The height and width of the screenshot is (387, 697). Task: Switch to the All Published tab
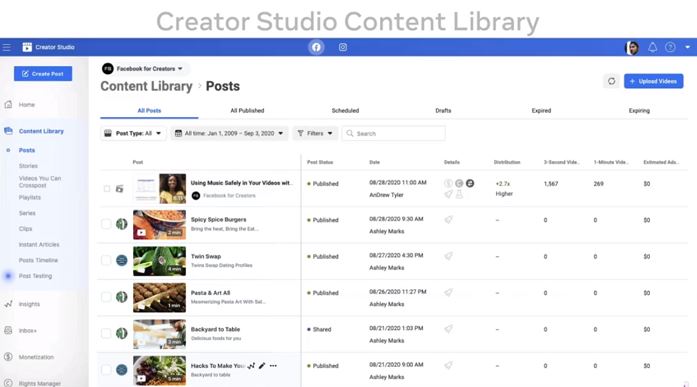247,111
